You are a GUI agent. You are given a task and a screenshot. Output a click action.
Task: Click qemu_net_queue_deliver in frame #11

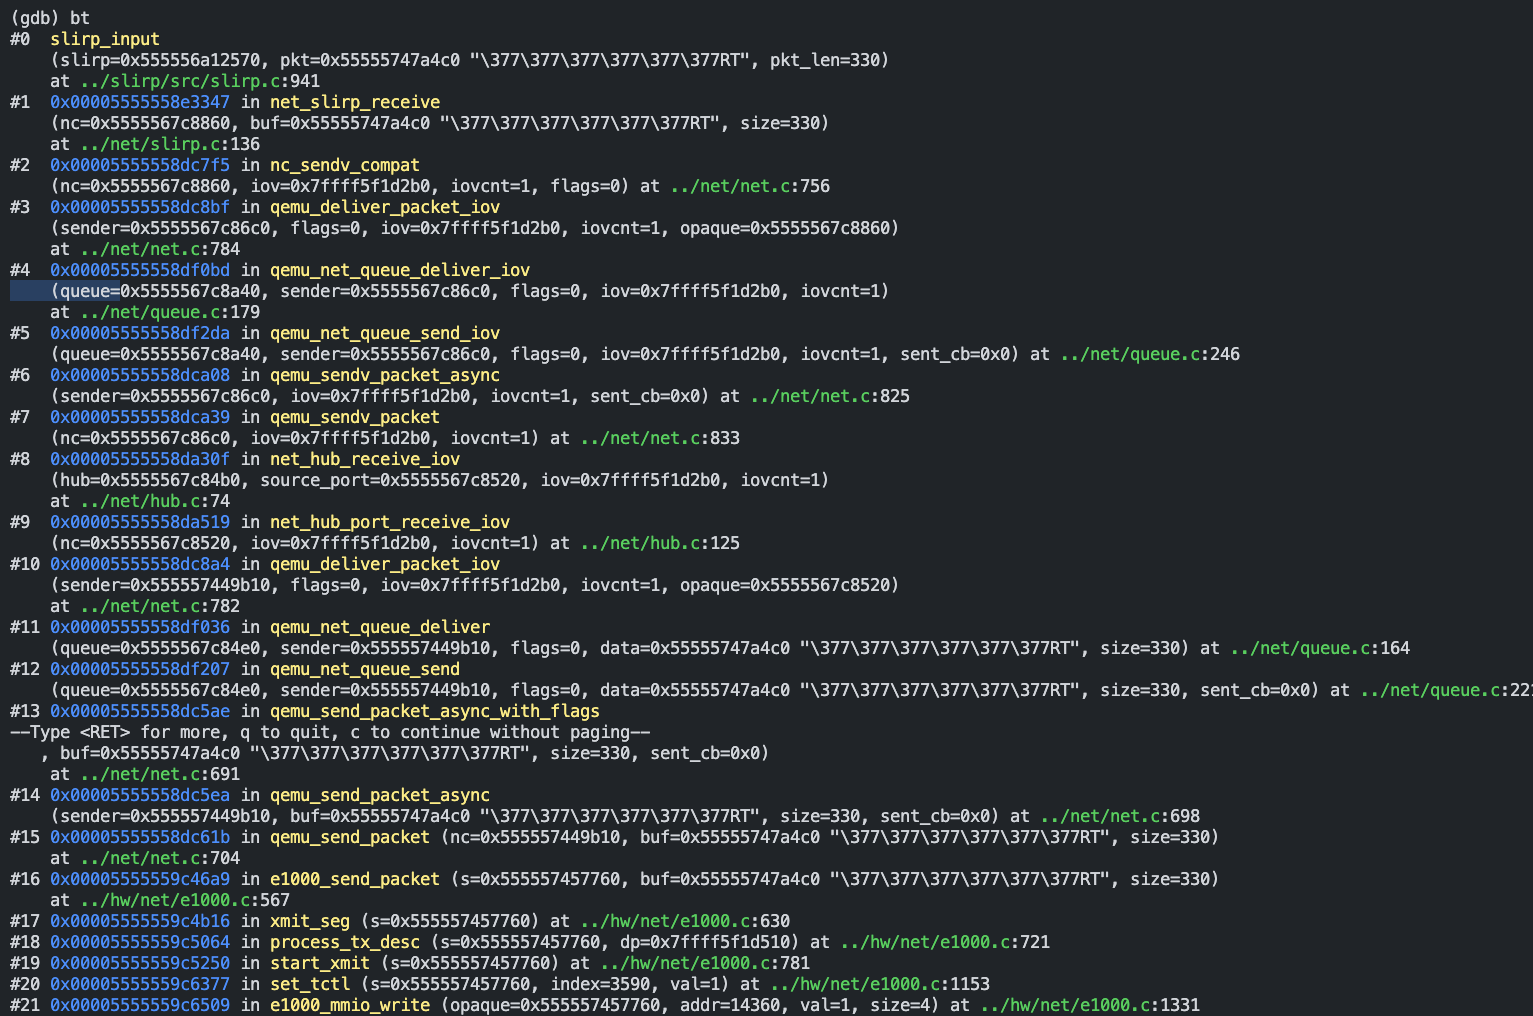point(380,627)
